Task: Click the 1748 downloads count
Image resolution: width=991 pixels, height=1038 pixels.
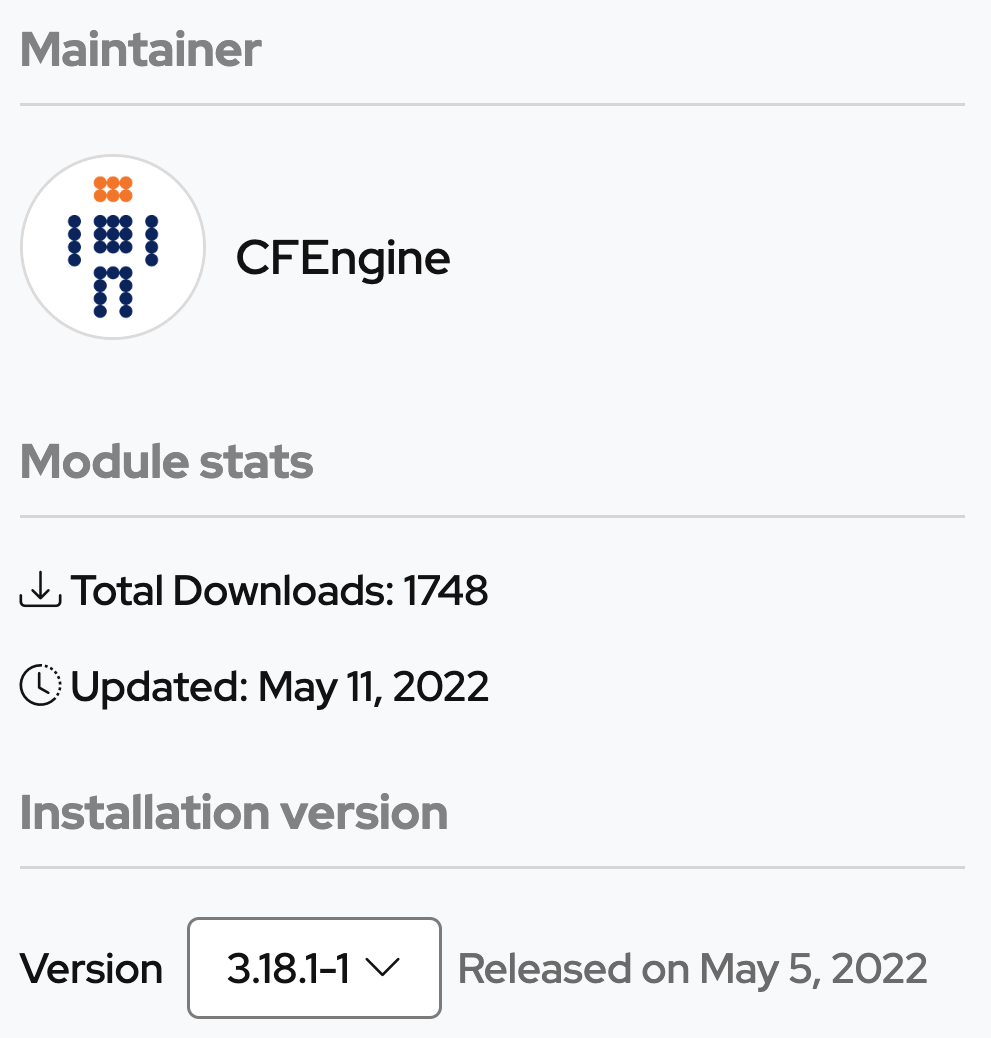Action: tap(446, 590)
